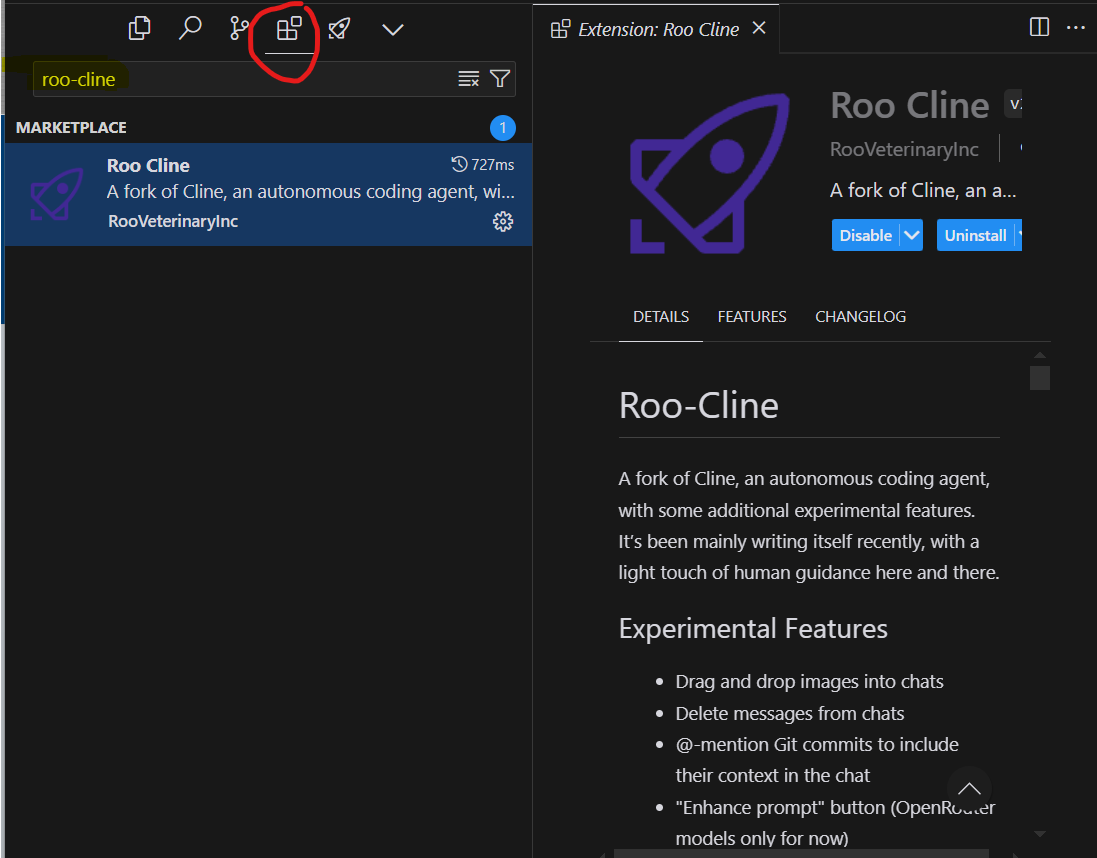Open the Disable dropdown arrow
Viewport: 1097px width, 858px height.
[x=912, y=235]
